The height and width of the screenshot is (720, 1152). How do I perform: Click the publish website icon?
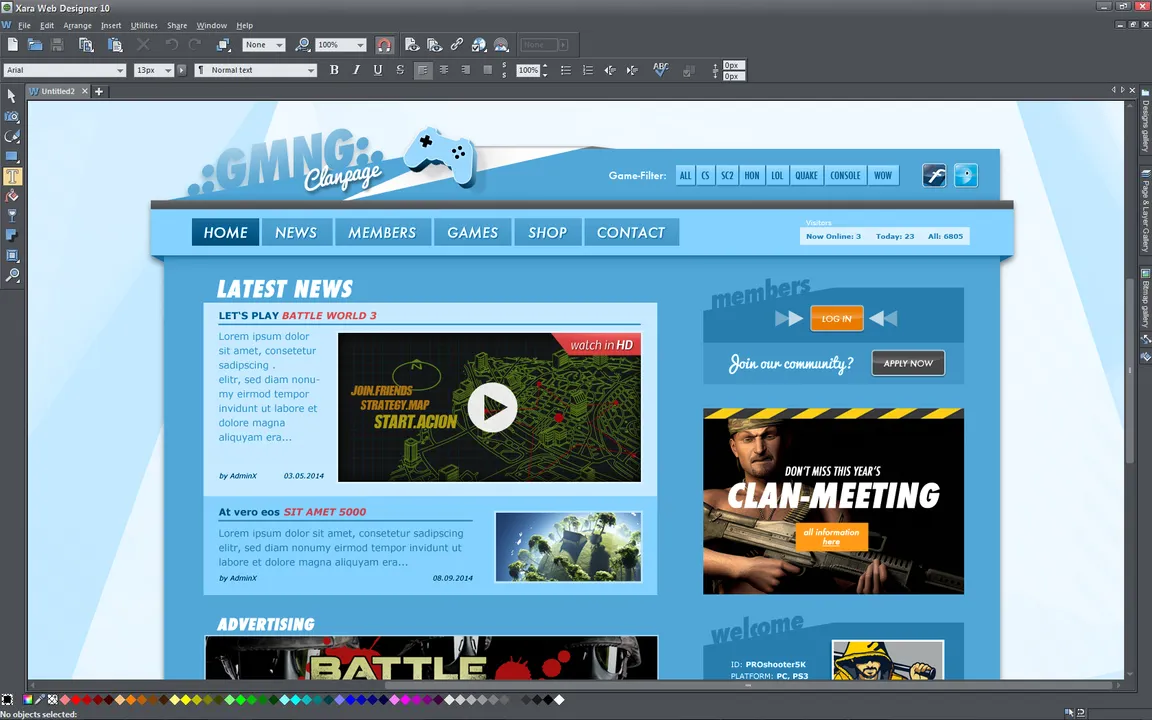pos(501,45)
